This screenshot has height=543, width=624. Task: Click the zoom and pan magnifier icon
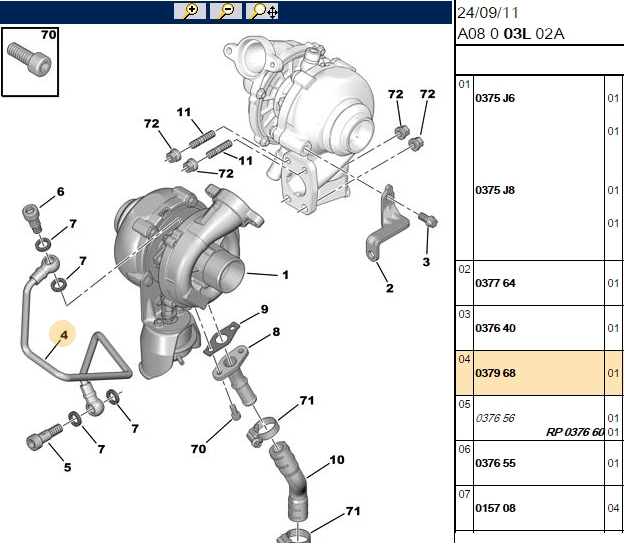pyautogui.click(x=262, y=11)
